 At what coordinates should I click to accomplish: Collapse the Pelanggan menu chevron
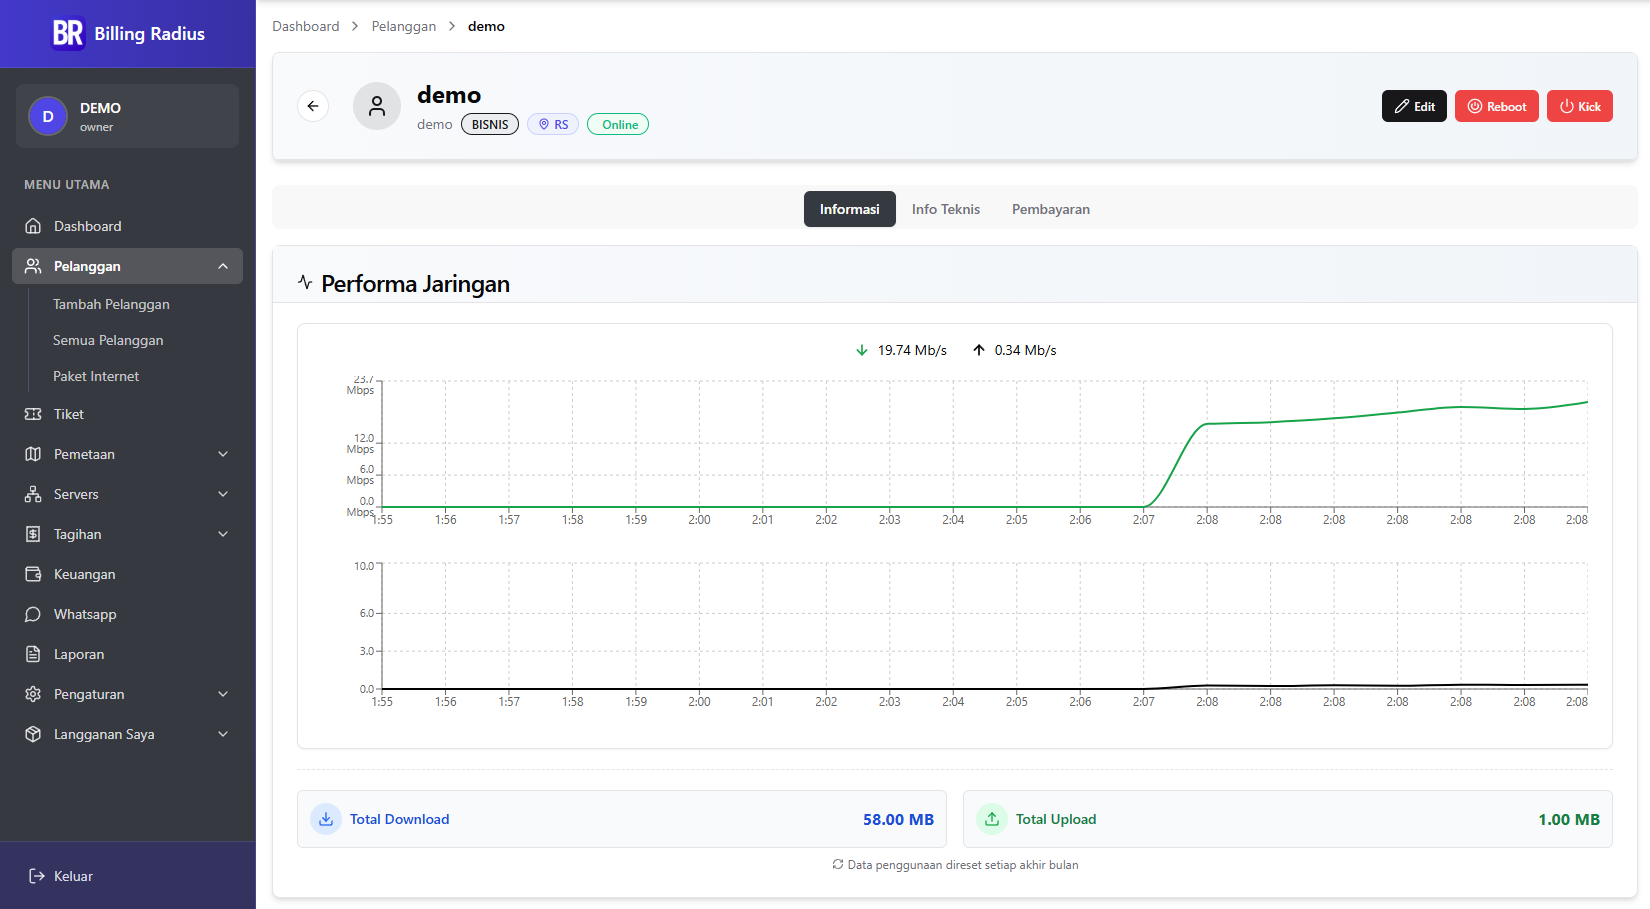tap(223, 266)
